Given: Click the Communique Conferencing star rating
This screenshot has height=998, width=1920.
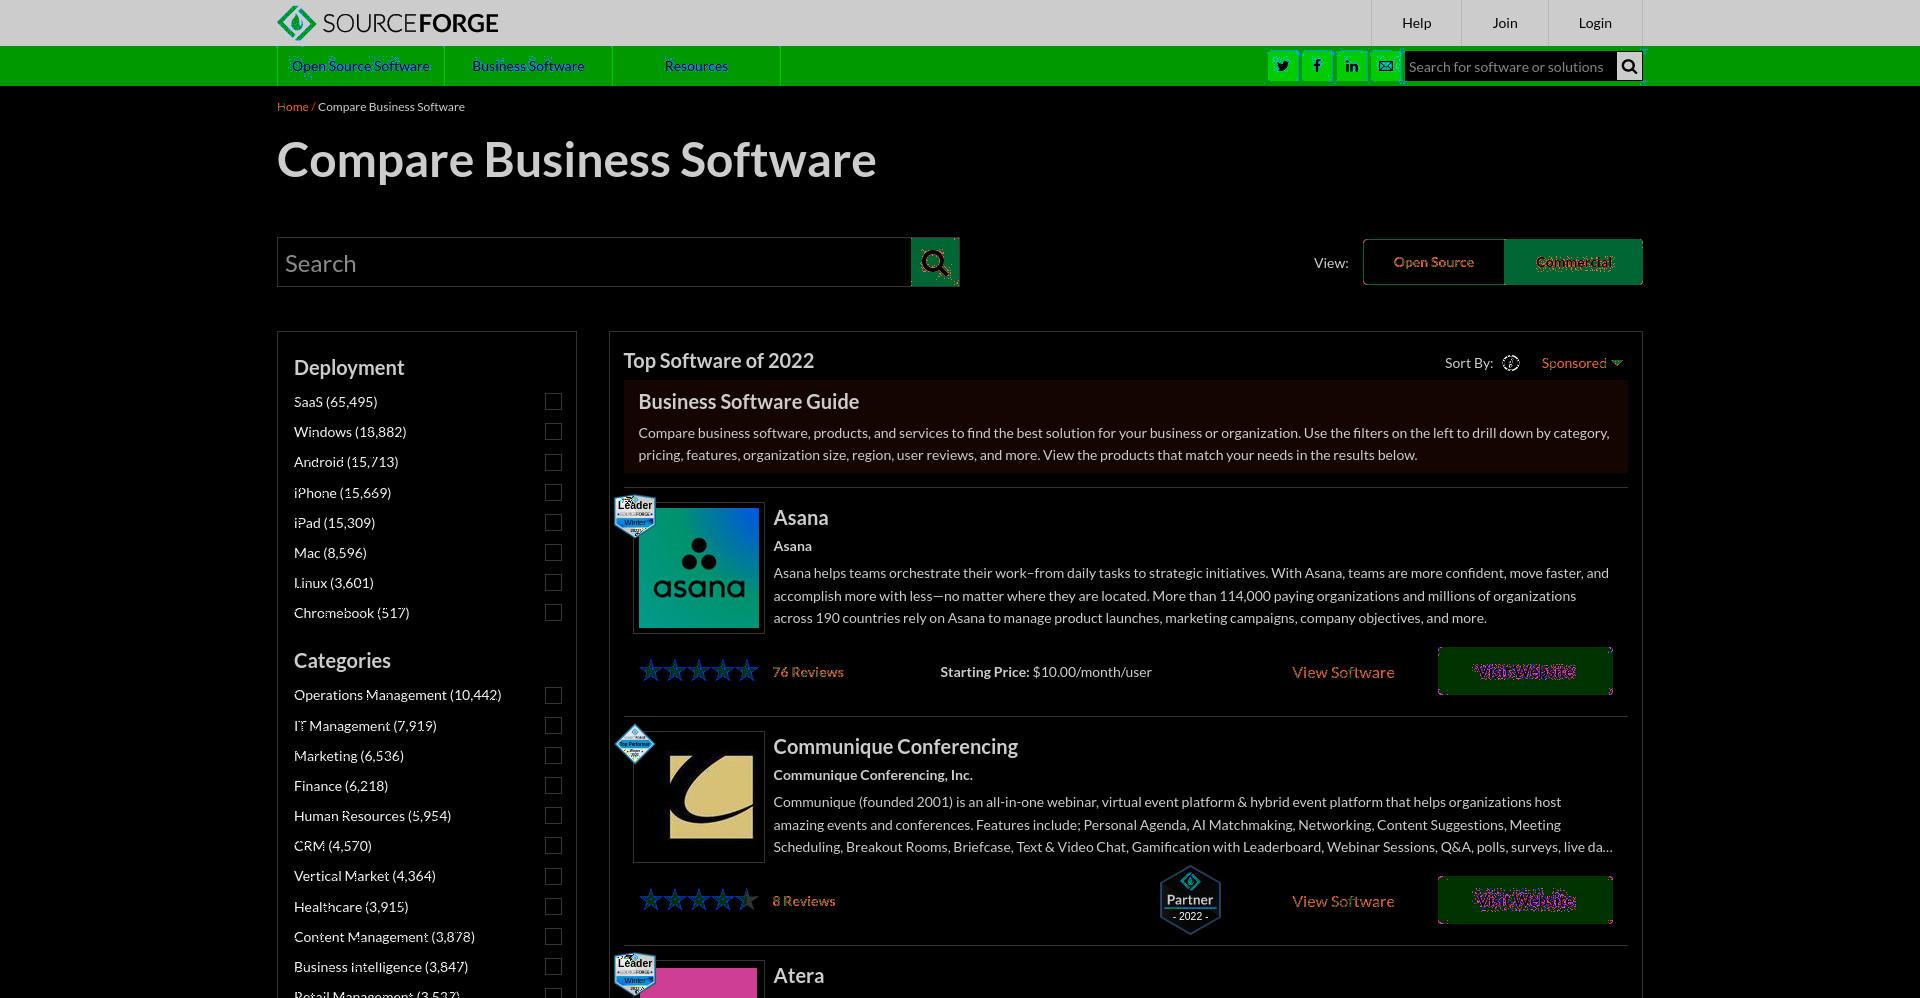Looking at the screenshot, I should pos(699,900).
